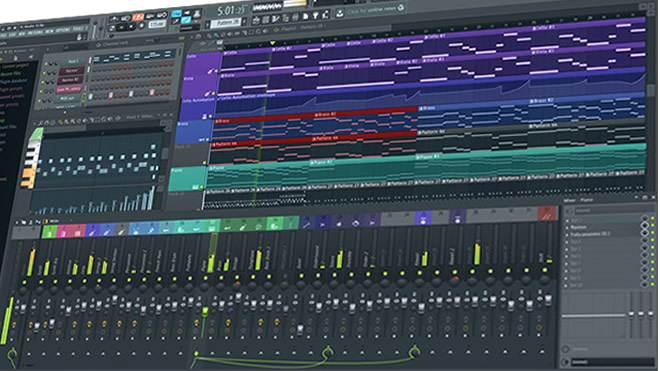This screenshot has width=660, height=371.
Task: Mute the Cello Automation track LED
Action: 210,116
